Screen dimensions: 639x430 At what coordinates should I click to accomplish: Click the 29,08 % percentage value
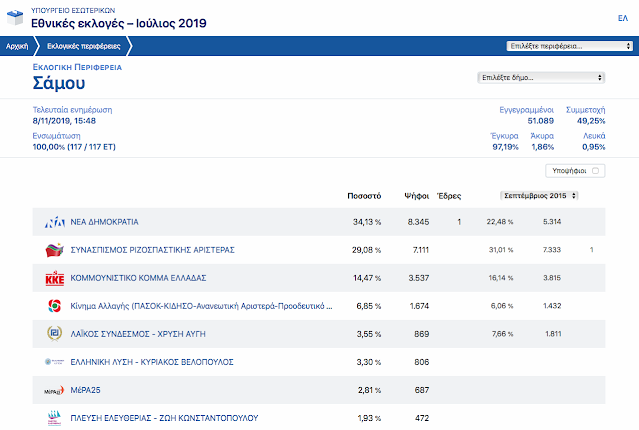pyautogui.click(x=366, y=250)
